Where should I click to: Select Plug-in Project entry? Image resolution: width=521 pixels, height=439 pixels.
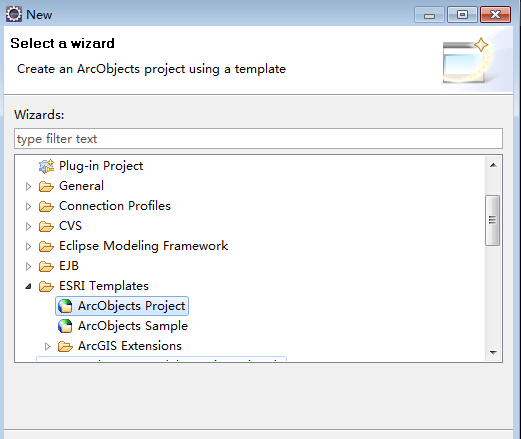[101, 166]
